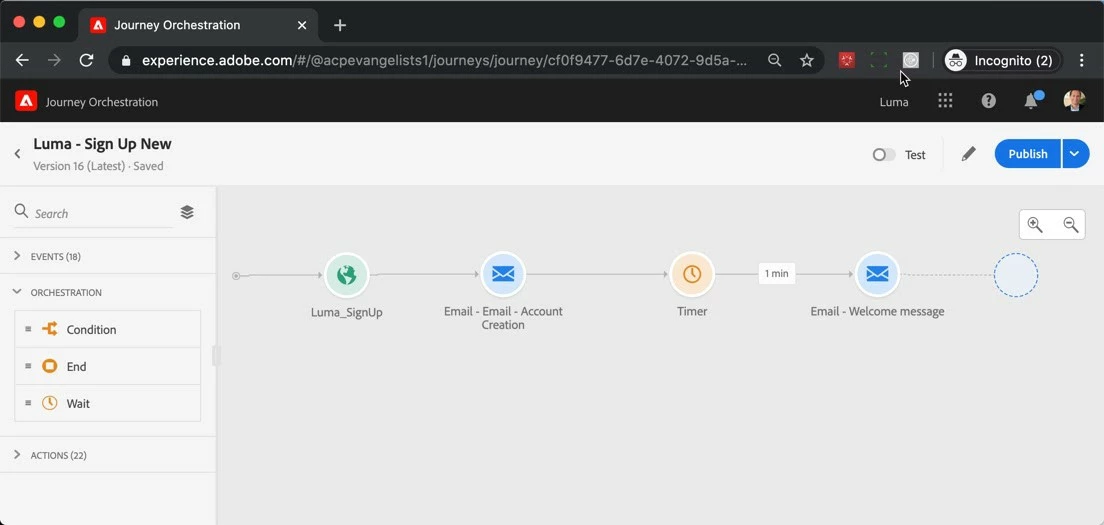Select the Condition activity
1104x525 pixels.
108,329
